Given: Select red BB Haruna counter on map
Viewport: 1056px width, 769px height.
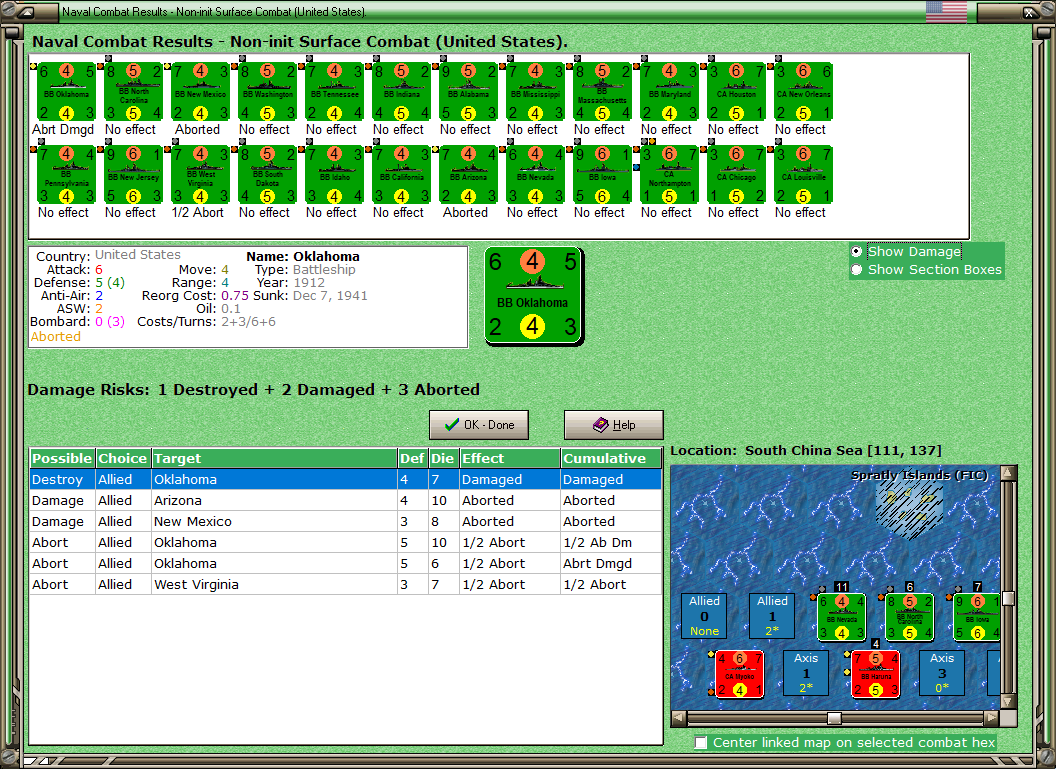Looking at the screenshot, I should click(x=876, y=674).
